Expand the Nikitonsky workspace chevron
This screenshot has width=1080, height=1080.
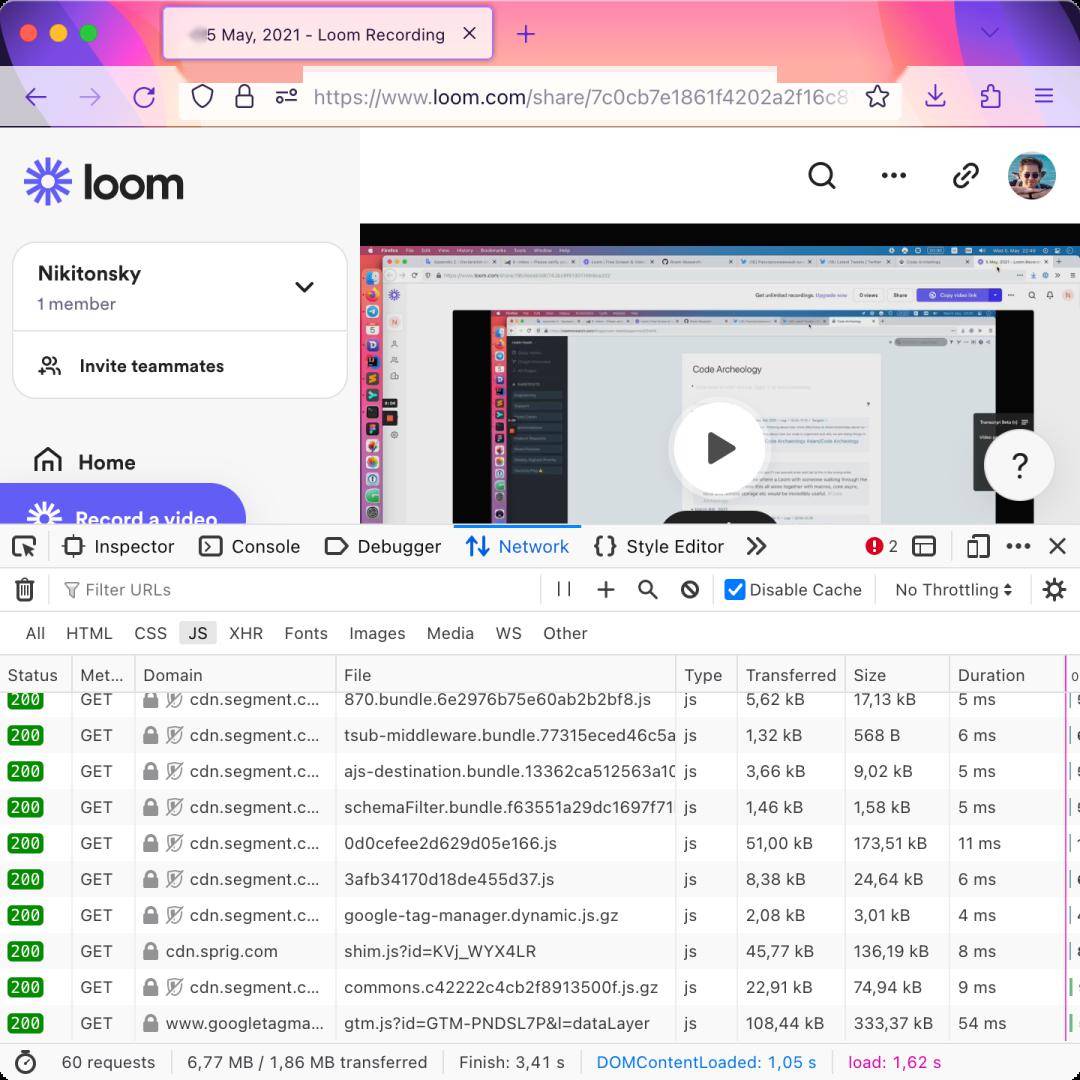305,287
